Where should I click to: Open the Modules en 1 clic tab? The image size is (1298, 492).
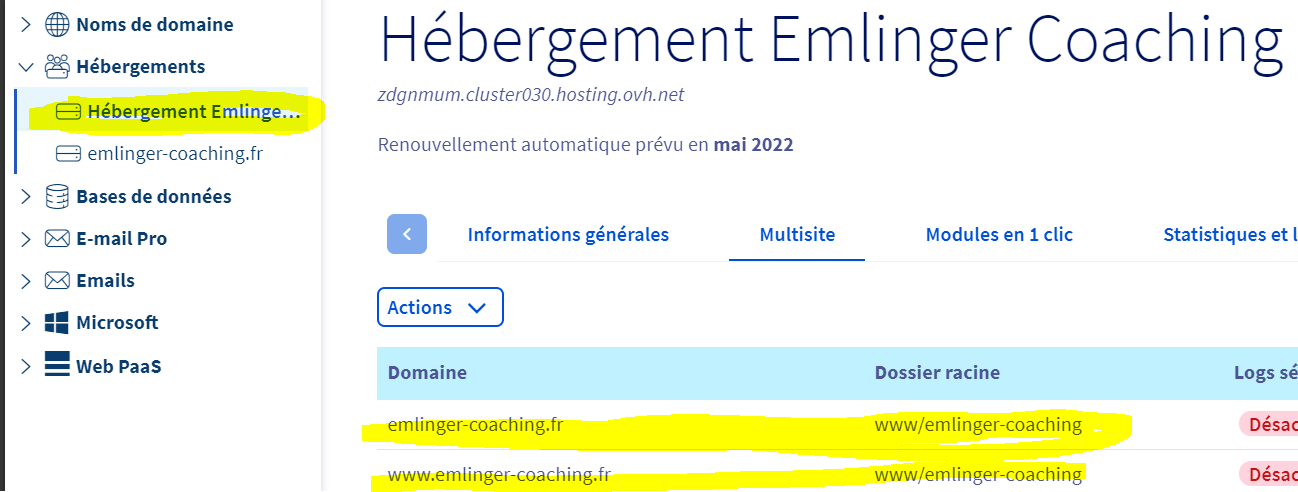pos(998,235)
